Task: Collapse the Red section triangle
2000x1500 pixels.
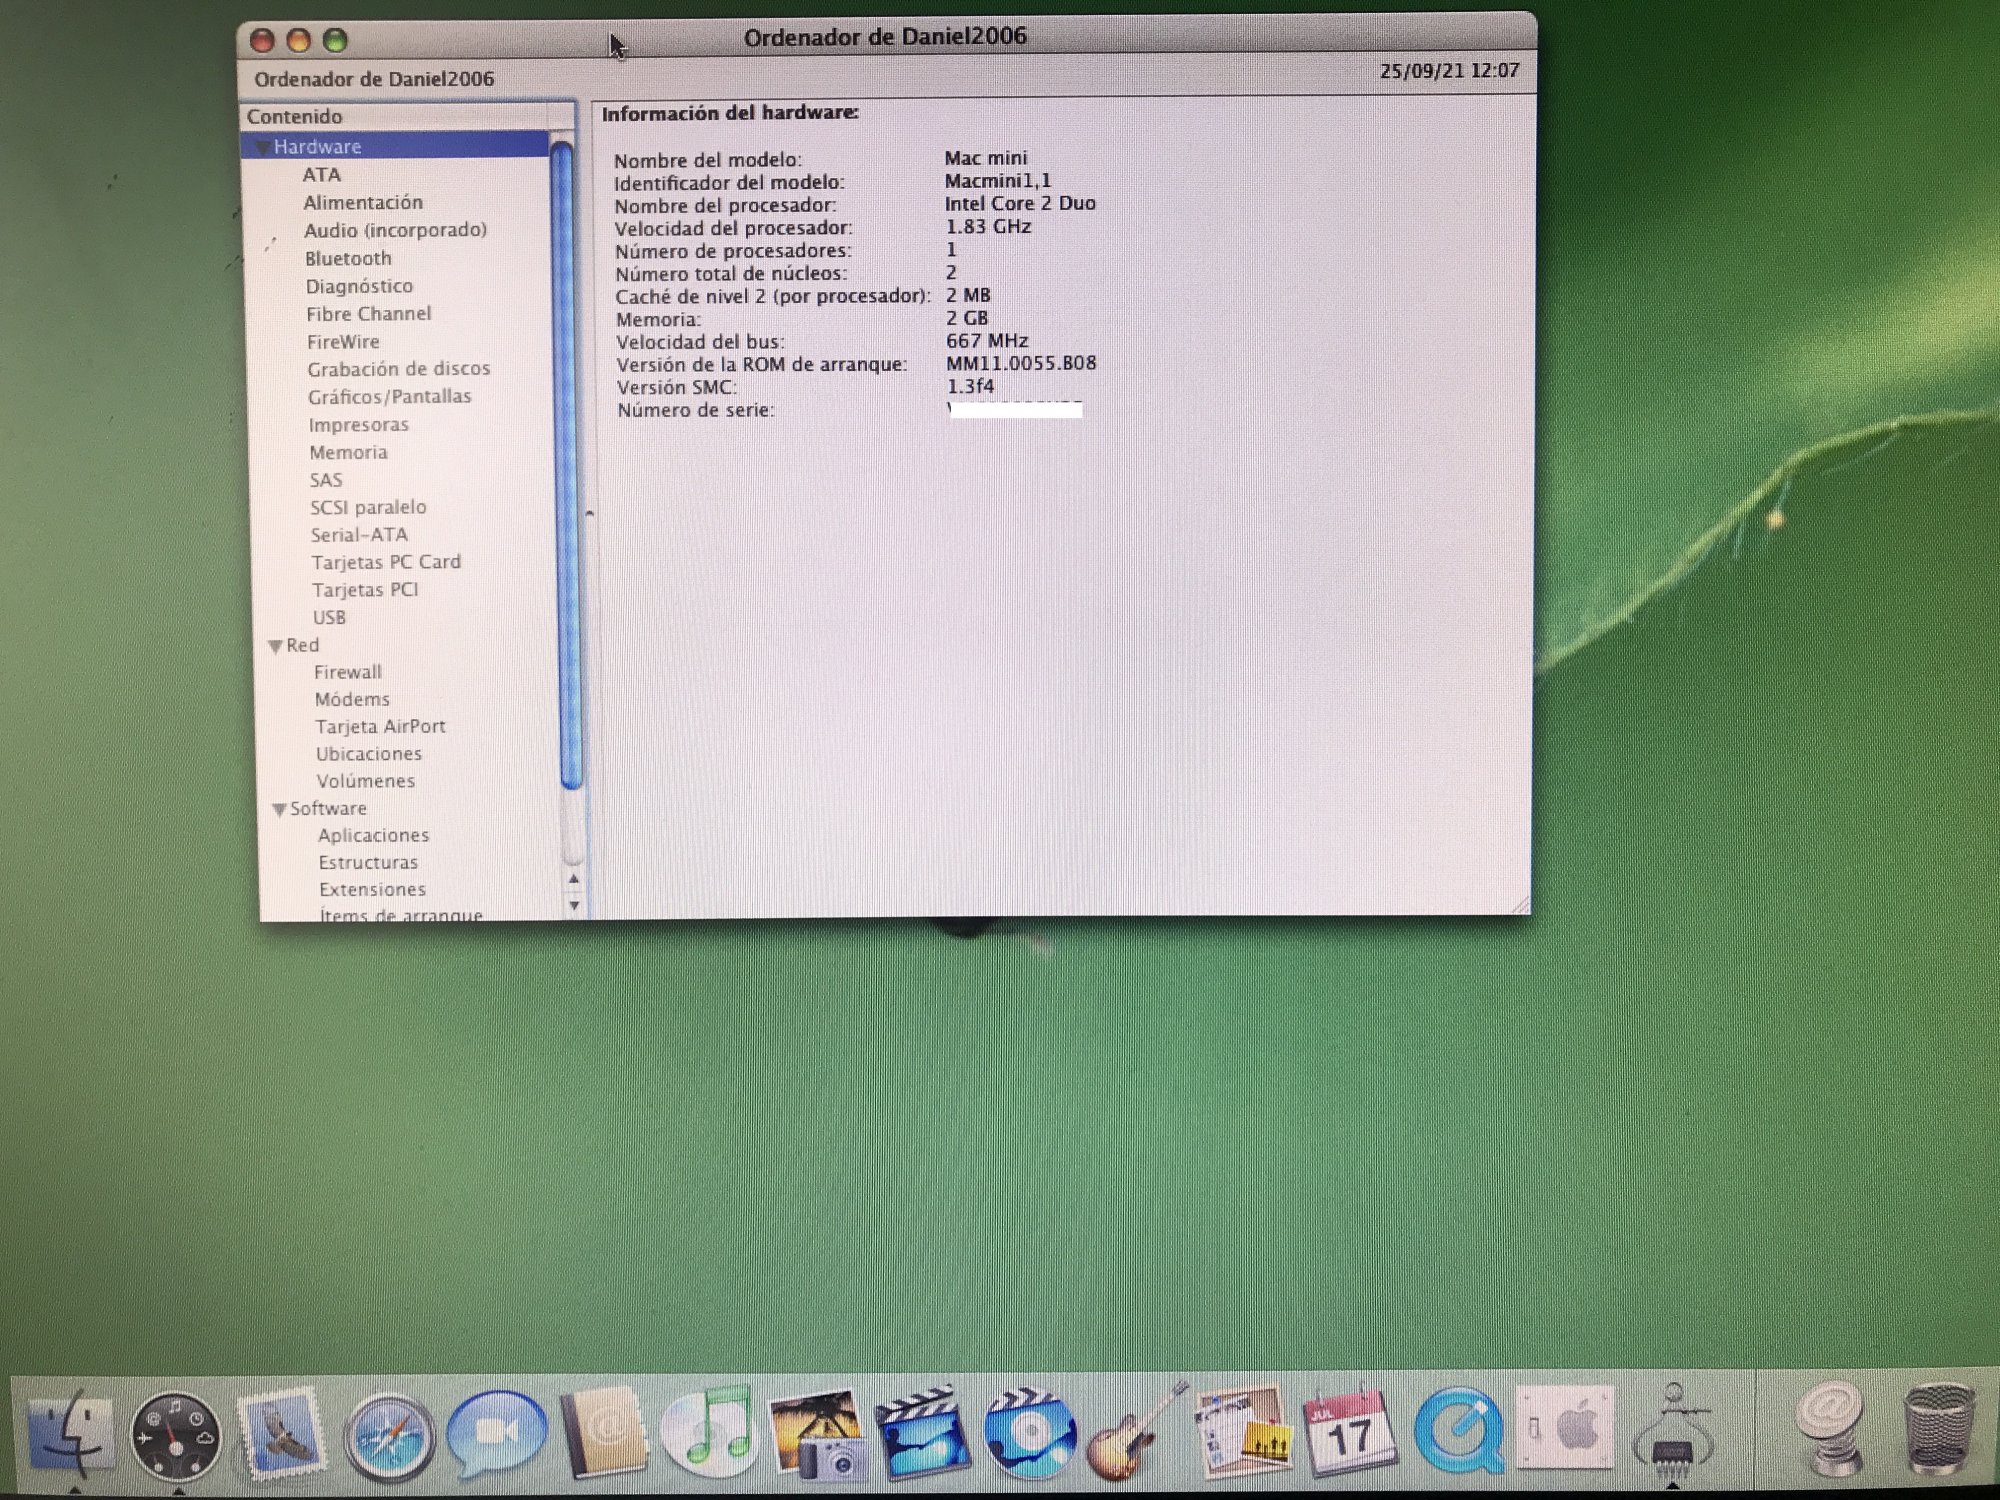Action: point(275,647)
